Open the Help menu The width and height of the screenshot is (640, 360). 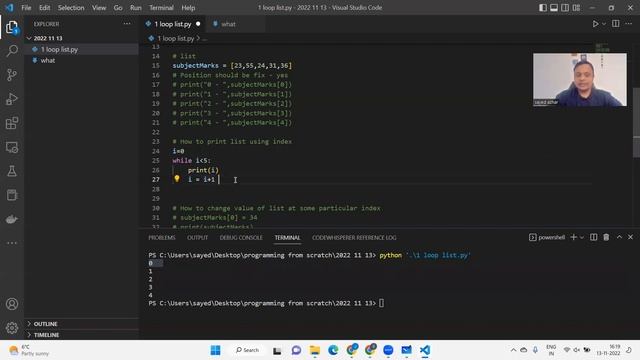click(188, 8)
